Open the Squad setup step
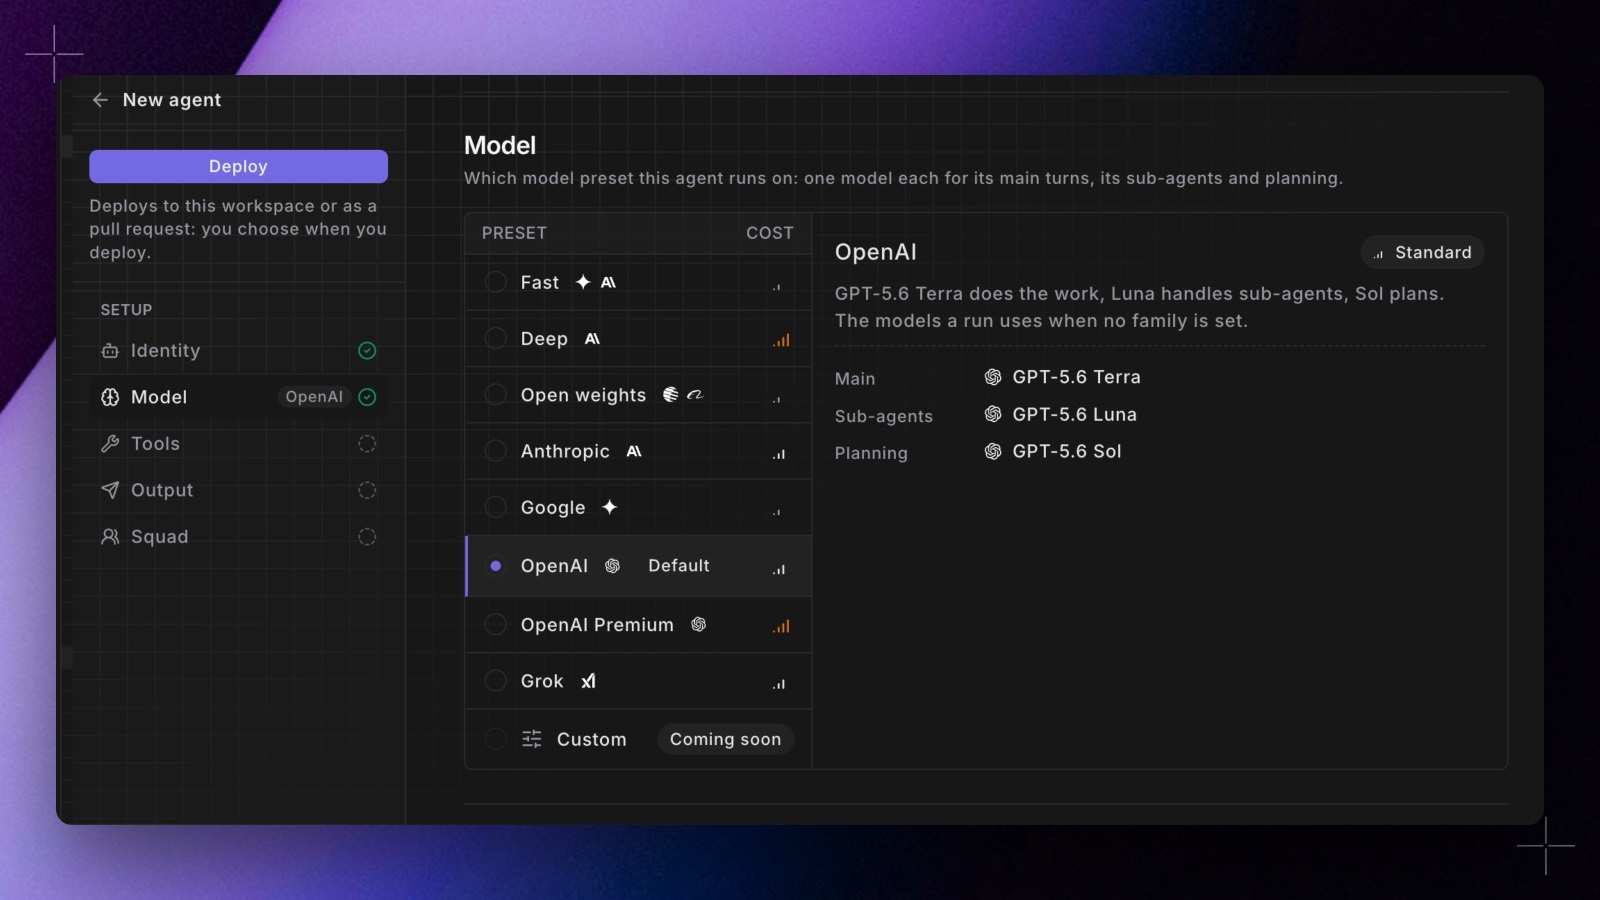 238,537
